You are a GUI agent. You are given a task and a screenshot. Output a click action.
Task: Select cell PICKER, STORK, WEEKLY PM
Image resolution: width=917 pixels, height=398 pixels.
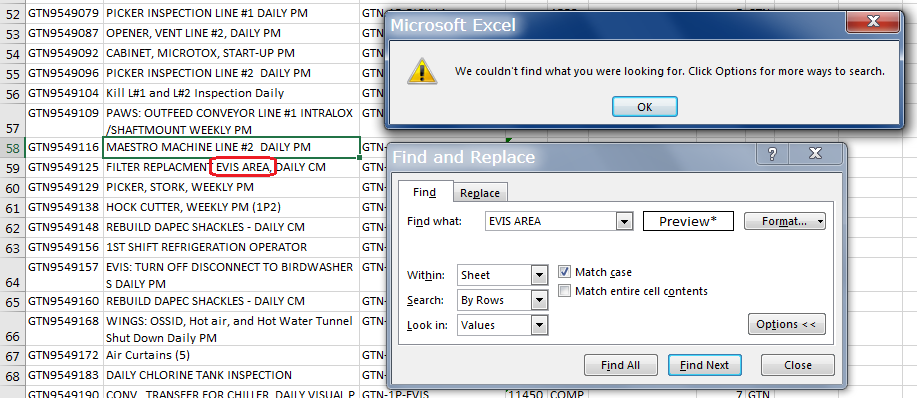pyautogui.click(x=231, y=188)
